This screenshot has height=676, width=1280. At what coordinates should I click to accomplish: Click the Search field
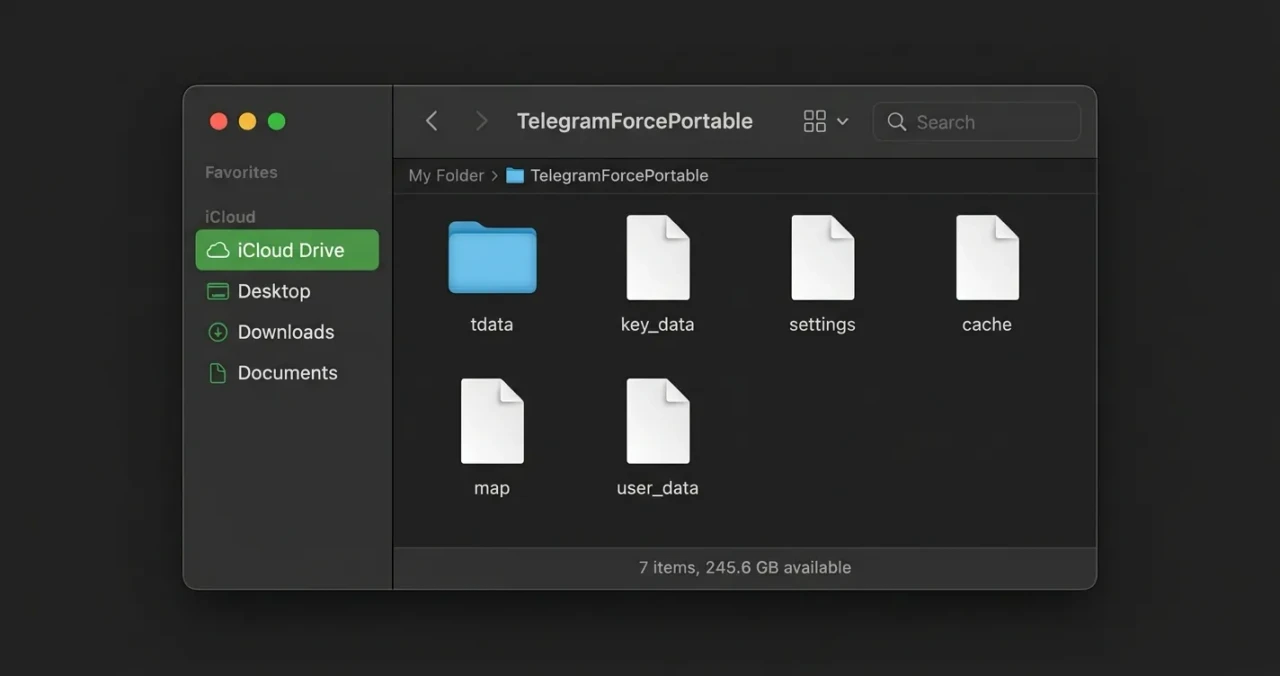click(x=977, y=122)
